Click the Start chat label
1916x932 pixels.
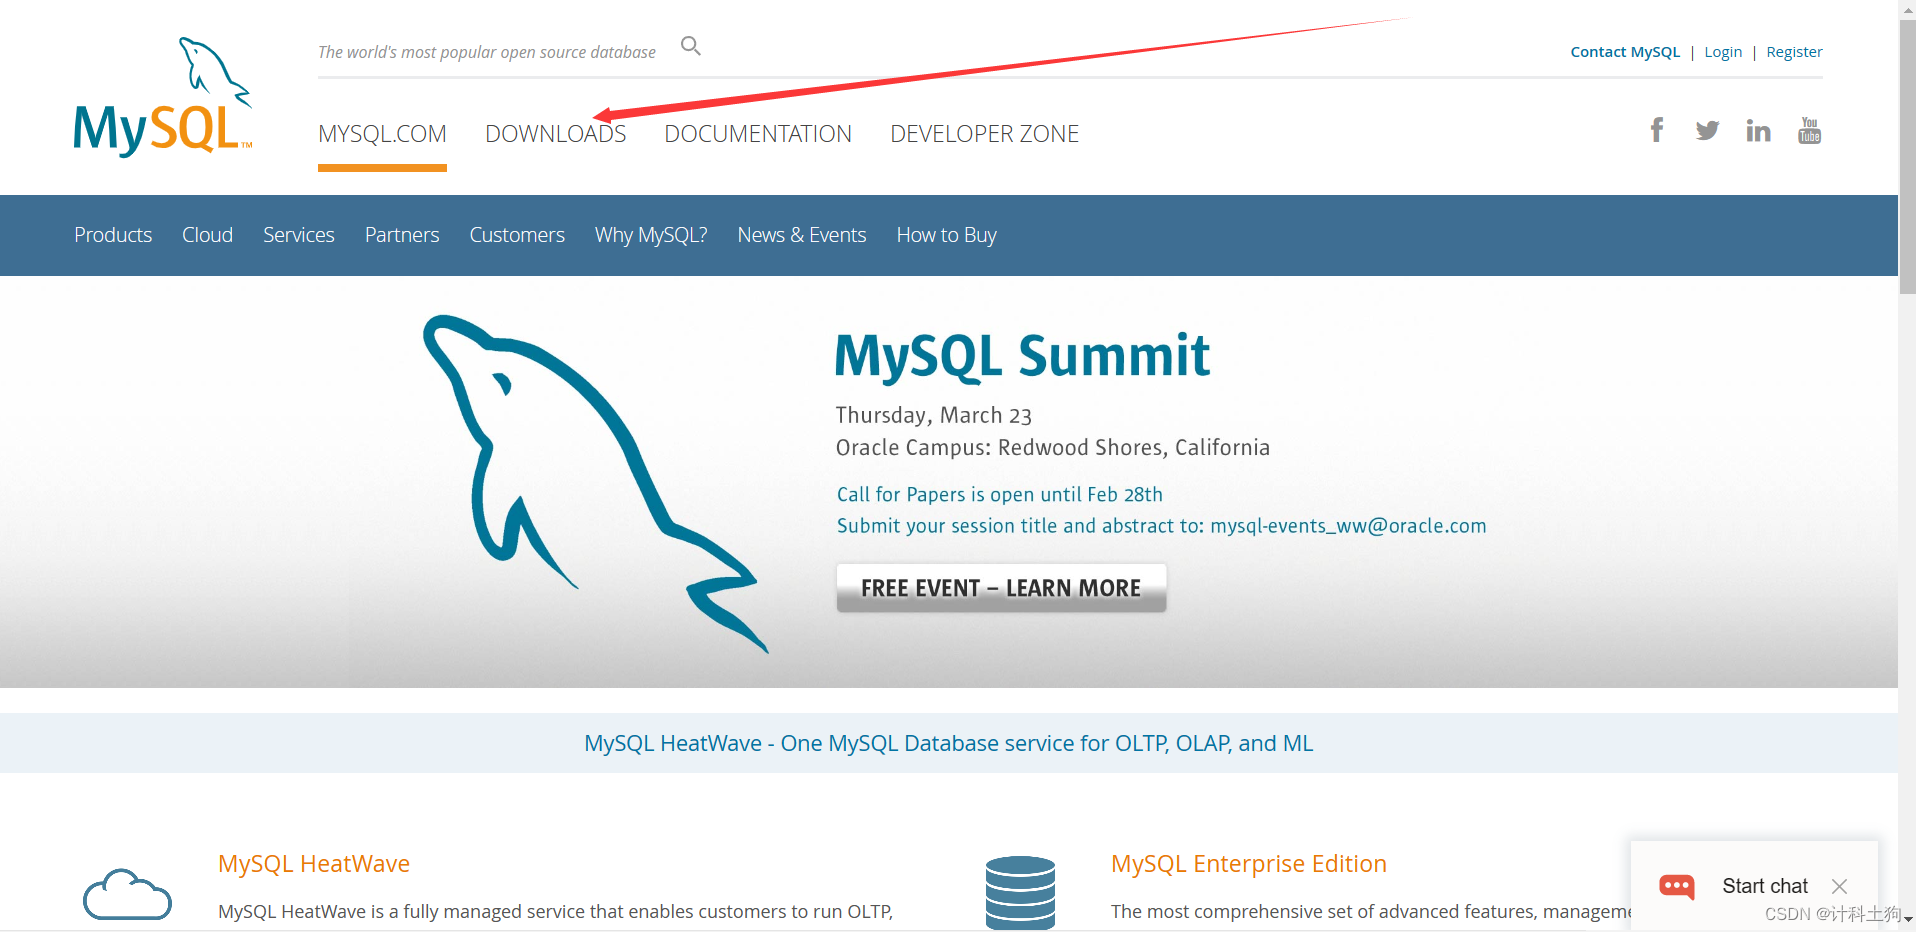coord(1765,886)
